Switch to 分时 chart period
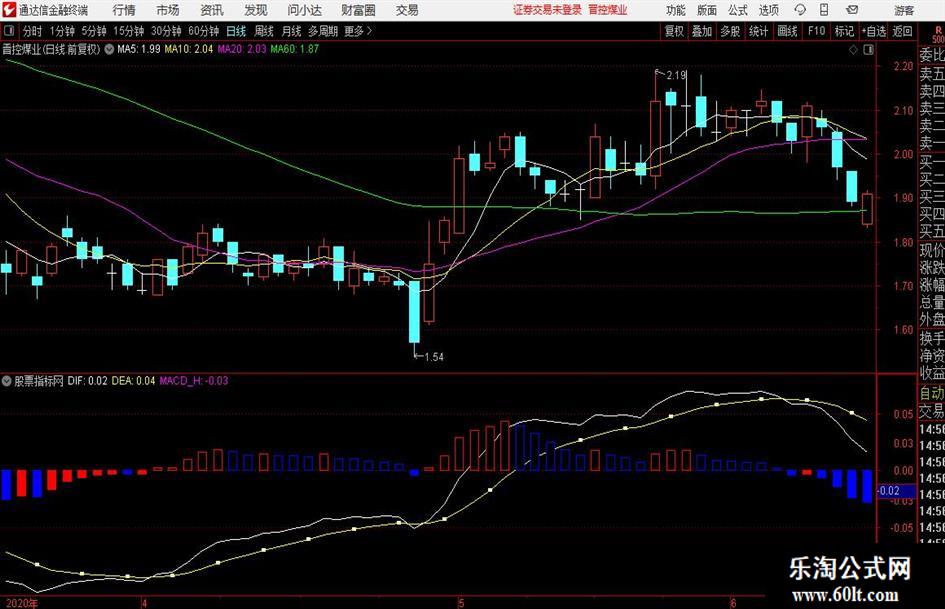Viewport: 945px width, 609px height. [33, 31]
